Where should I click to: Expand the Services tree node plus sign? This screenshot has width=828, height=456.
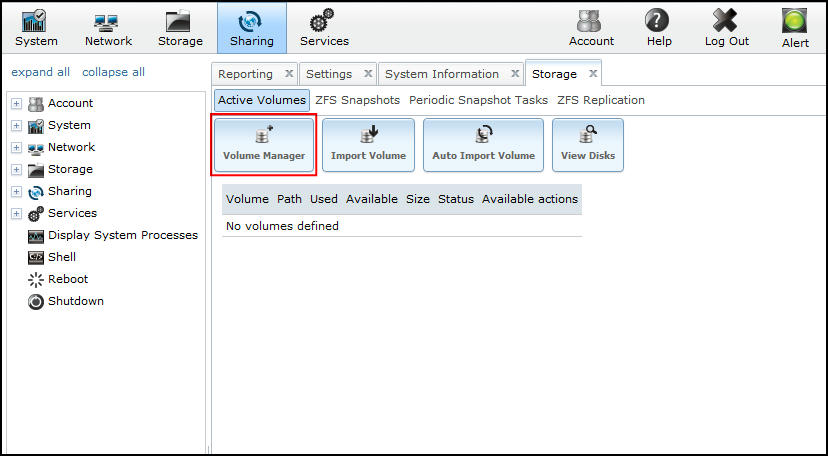click(x=16, y=213)
